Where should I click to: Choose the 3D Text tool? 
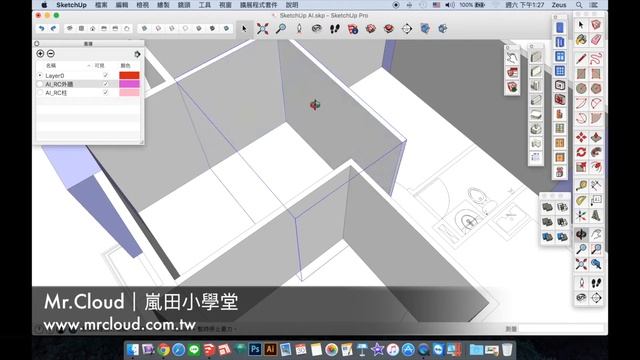coord(596,216)
